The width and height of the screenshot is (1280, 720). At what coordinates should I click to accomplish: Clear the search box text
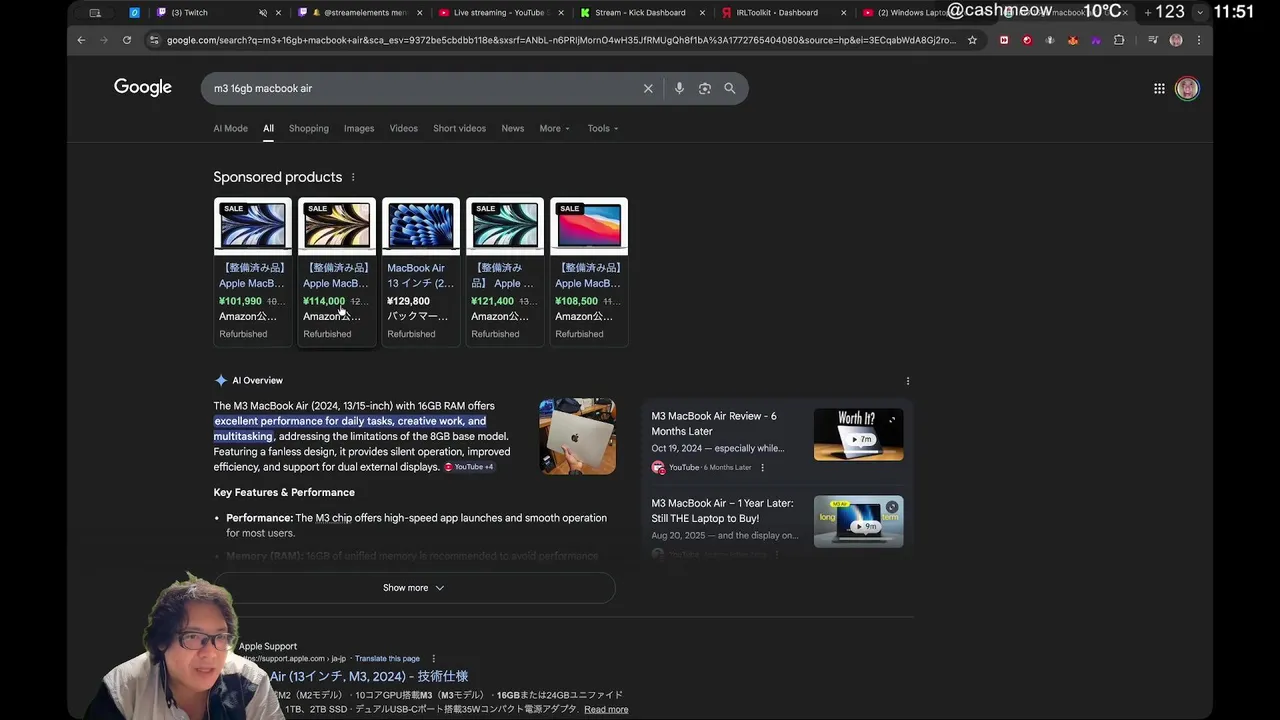click(648, 88)
